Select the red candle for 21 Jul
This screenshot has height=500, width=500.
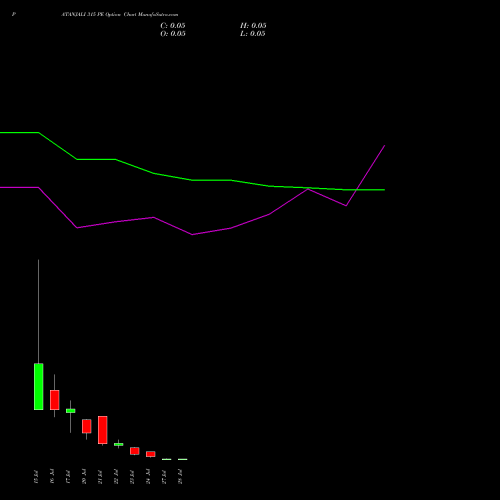coord(103,430)
